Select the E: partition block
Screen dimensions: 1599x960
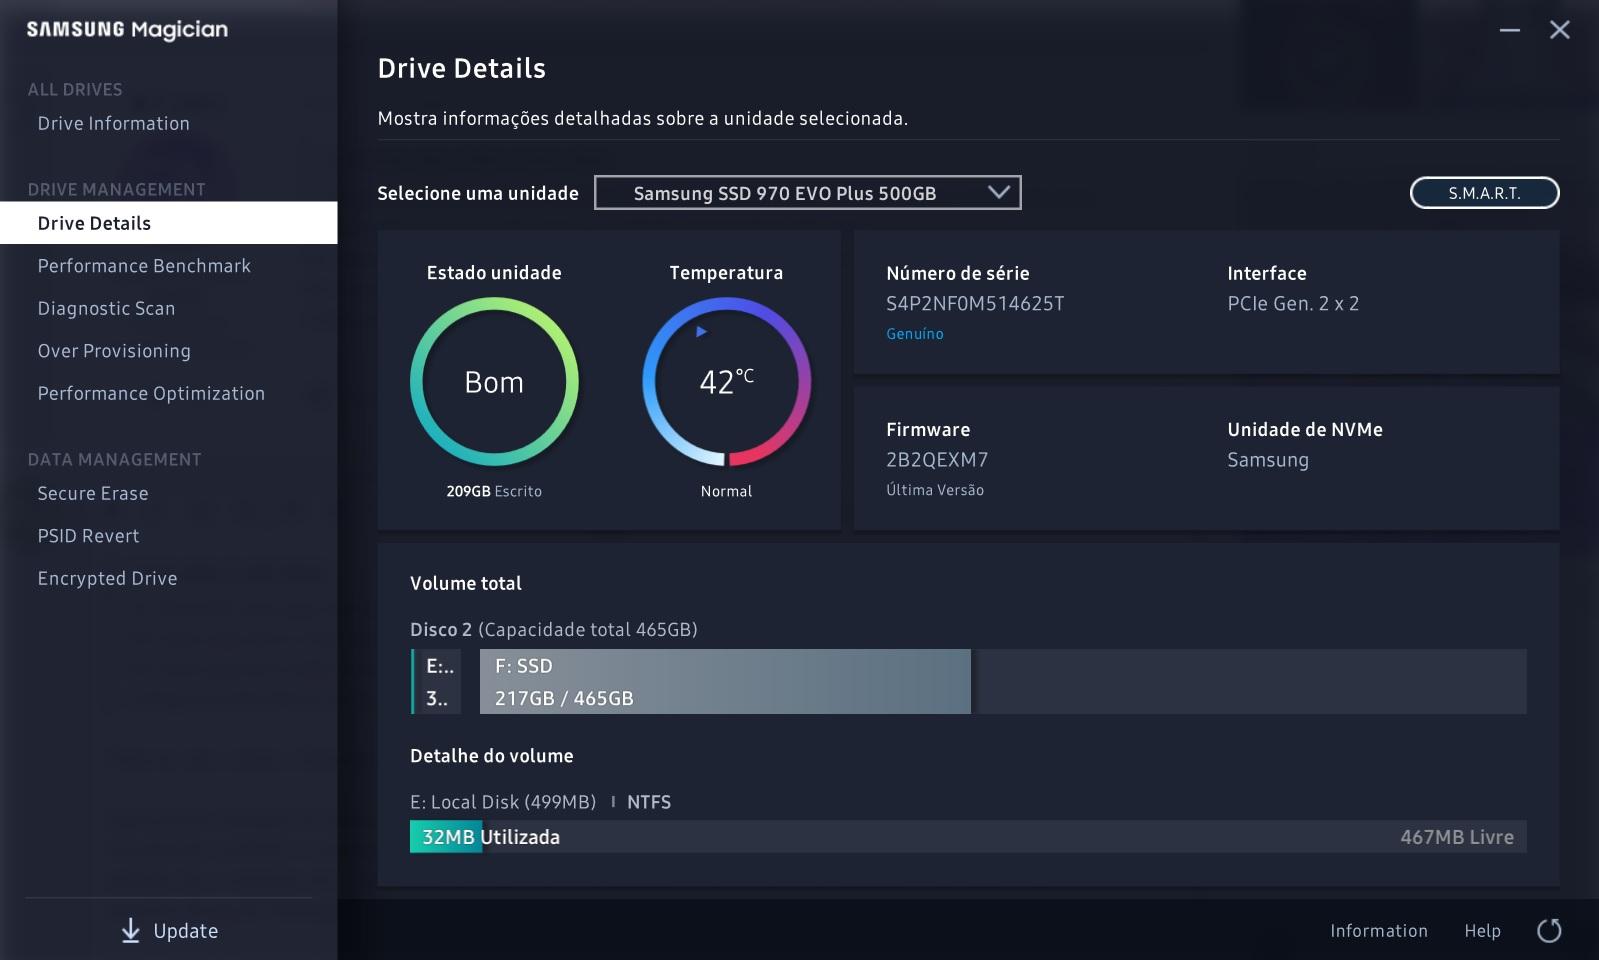436,681
